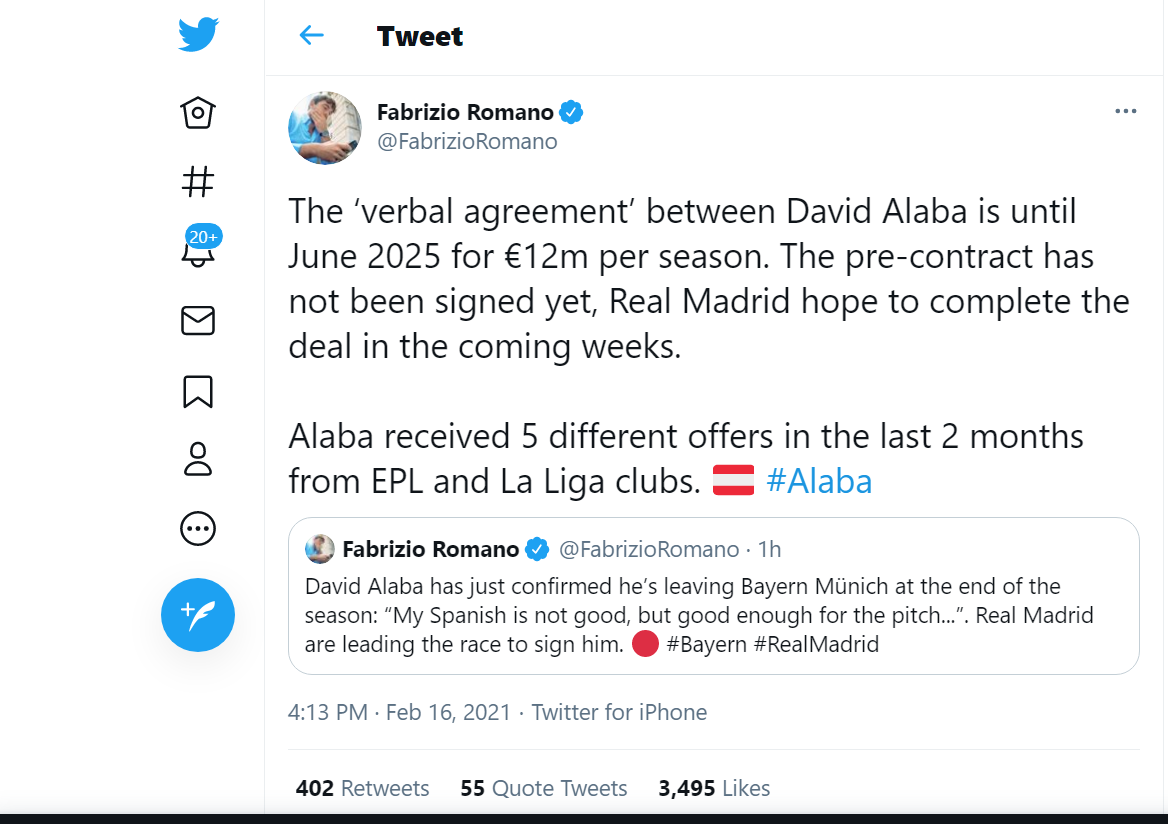Open the Twitter bird home icon
The image size is (1168, 824).
[x=197, y=33]
